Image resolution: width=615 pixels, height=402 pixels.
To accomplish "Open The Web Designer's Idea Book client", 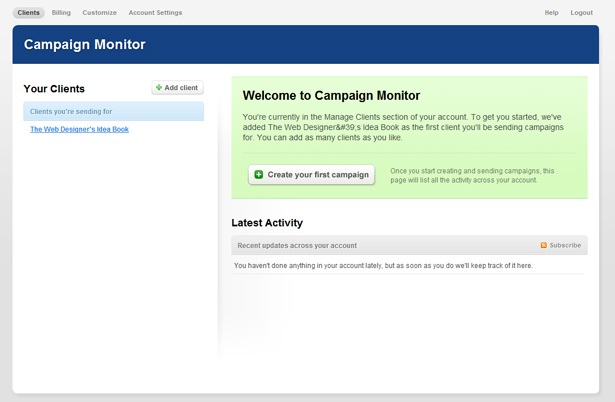I will (x=79, y=129).
